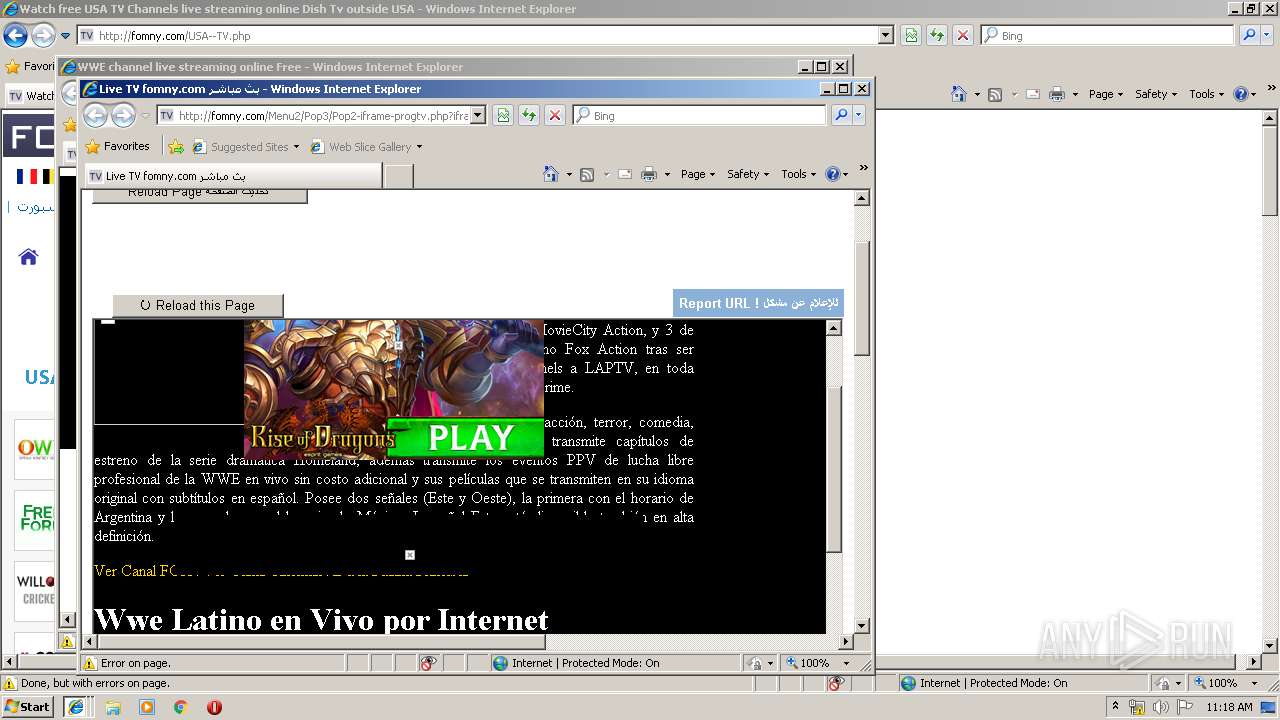Click address bar in Live TV window
1280x720 pixels.
tap(313, 116)
